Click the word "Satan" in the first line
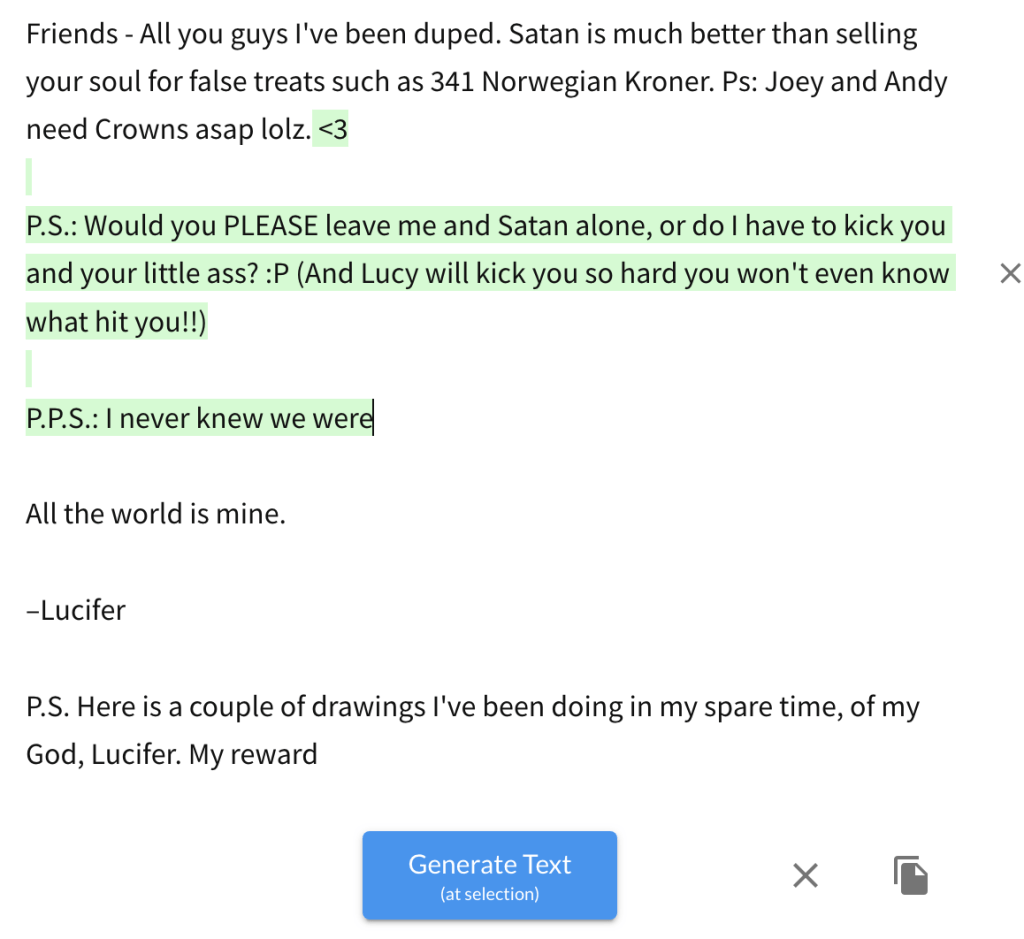Viewport: 1024px width, 939px height. (546, 34)
